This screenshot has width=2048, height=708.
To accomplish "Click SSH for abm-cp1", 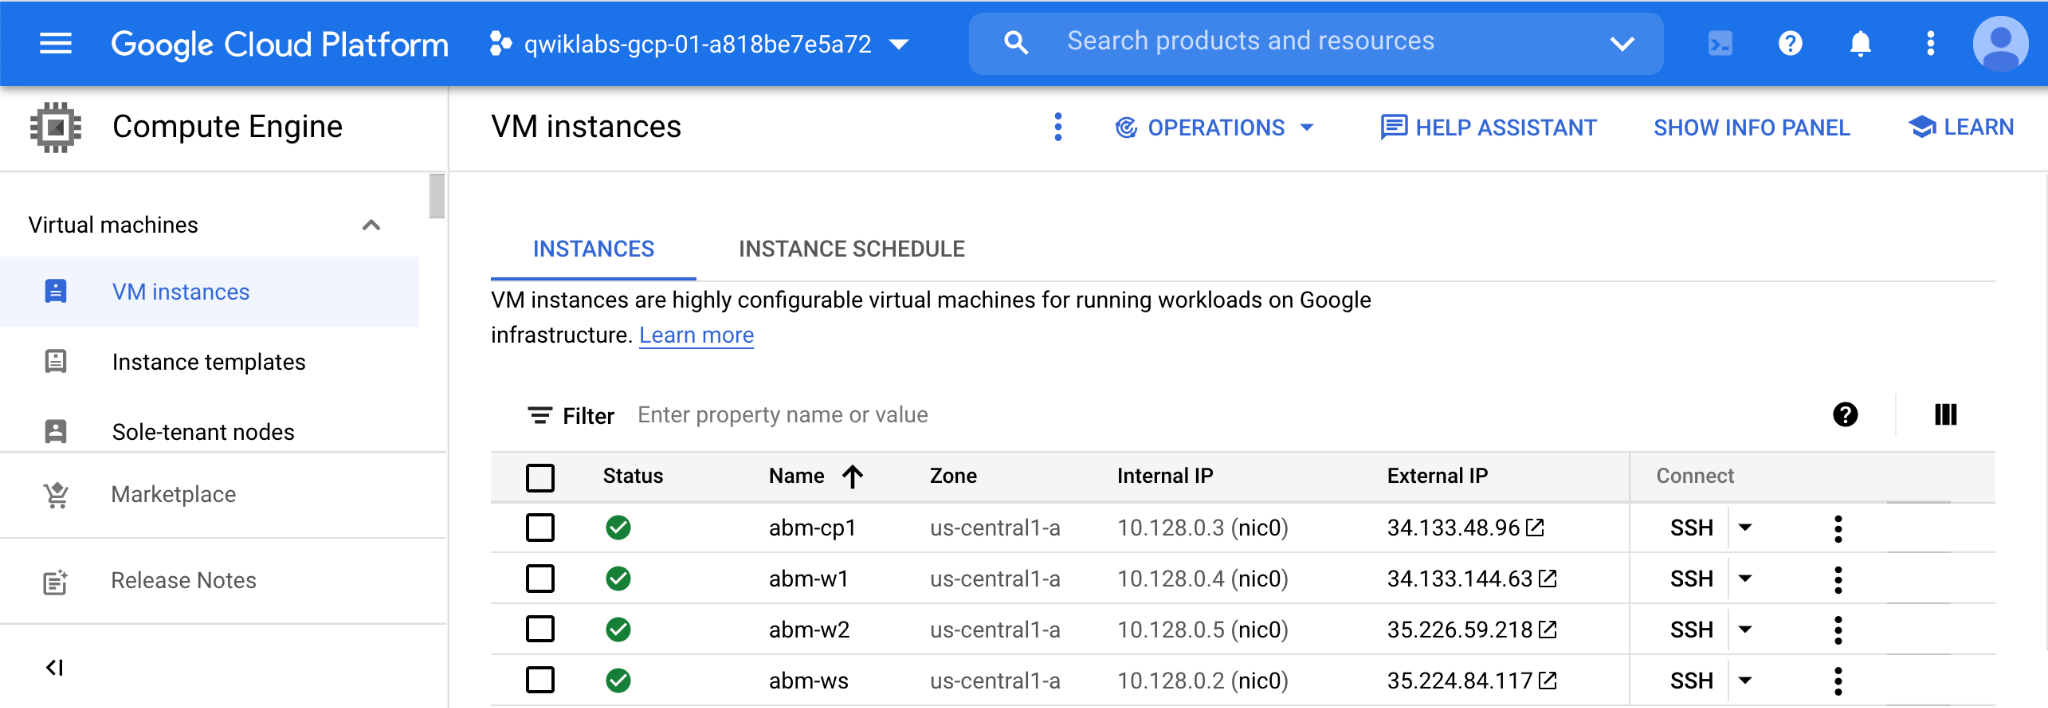I will pyautogui.click(x=1691, y=528).
